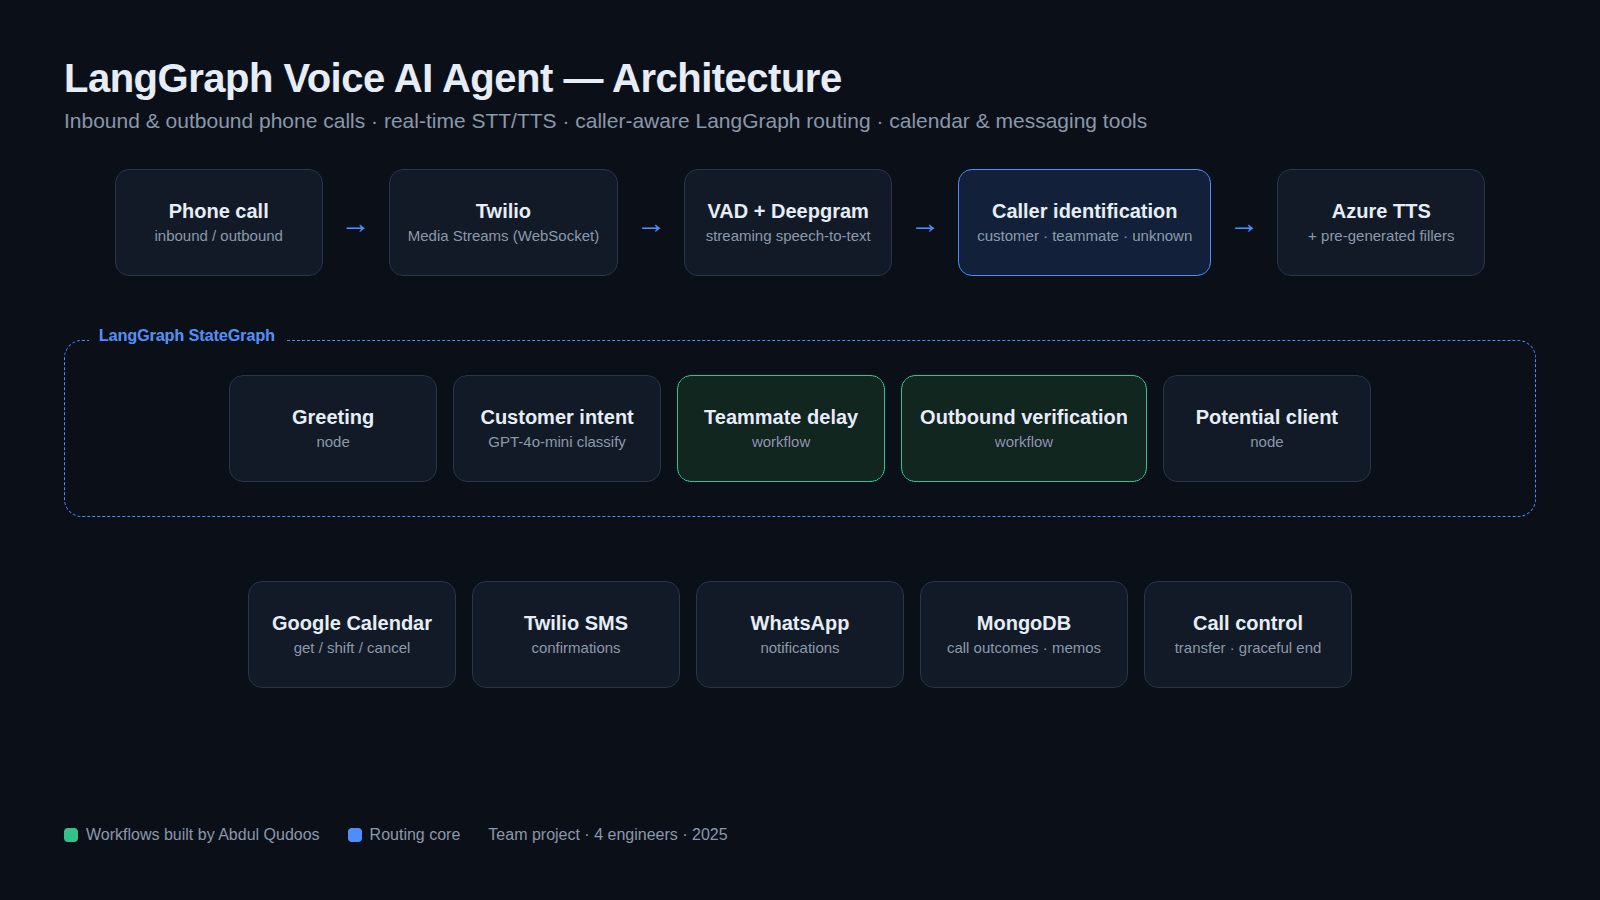Image resolution: width=1600 pixels, height=900 pixels.
Task: Click the LangGraph StateGraph label
Action: (187, 336)
